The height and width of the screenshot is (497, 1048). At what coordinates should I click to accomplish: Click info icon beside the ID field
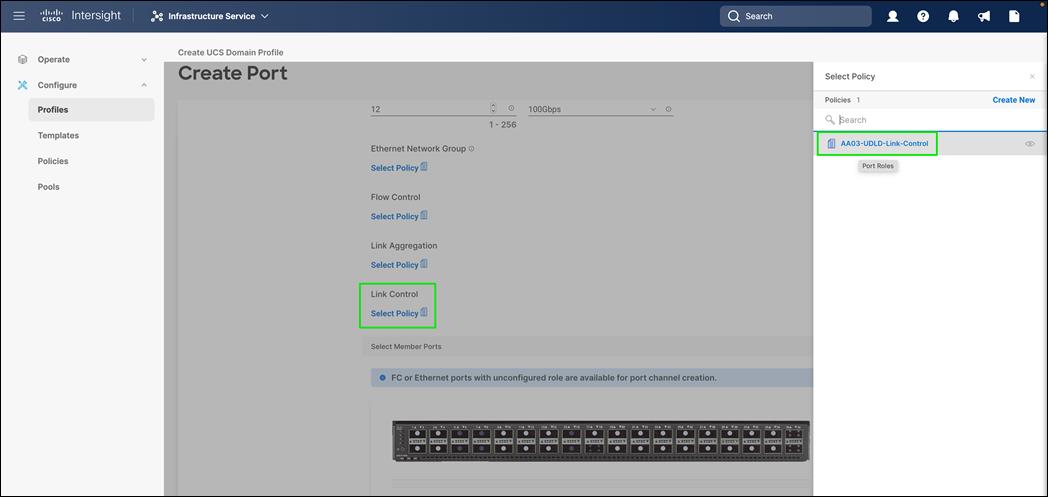(x=511, y=108)
